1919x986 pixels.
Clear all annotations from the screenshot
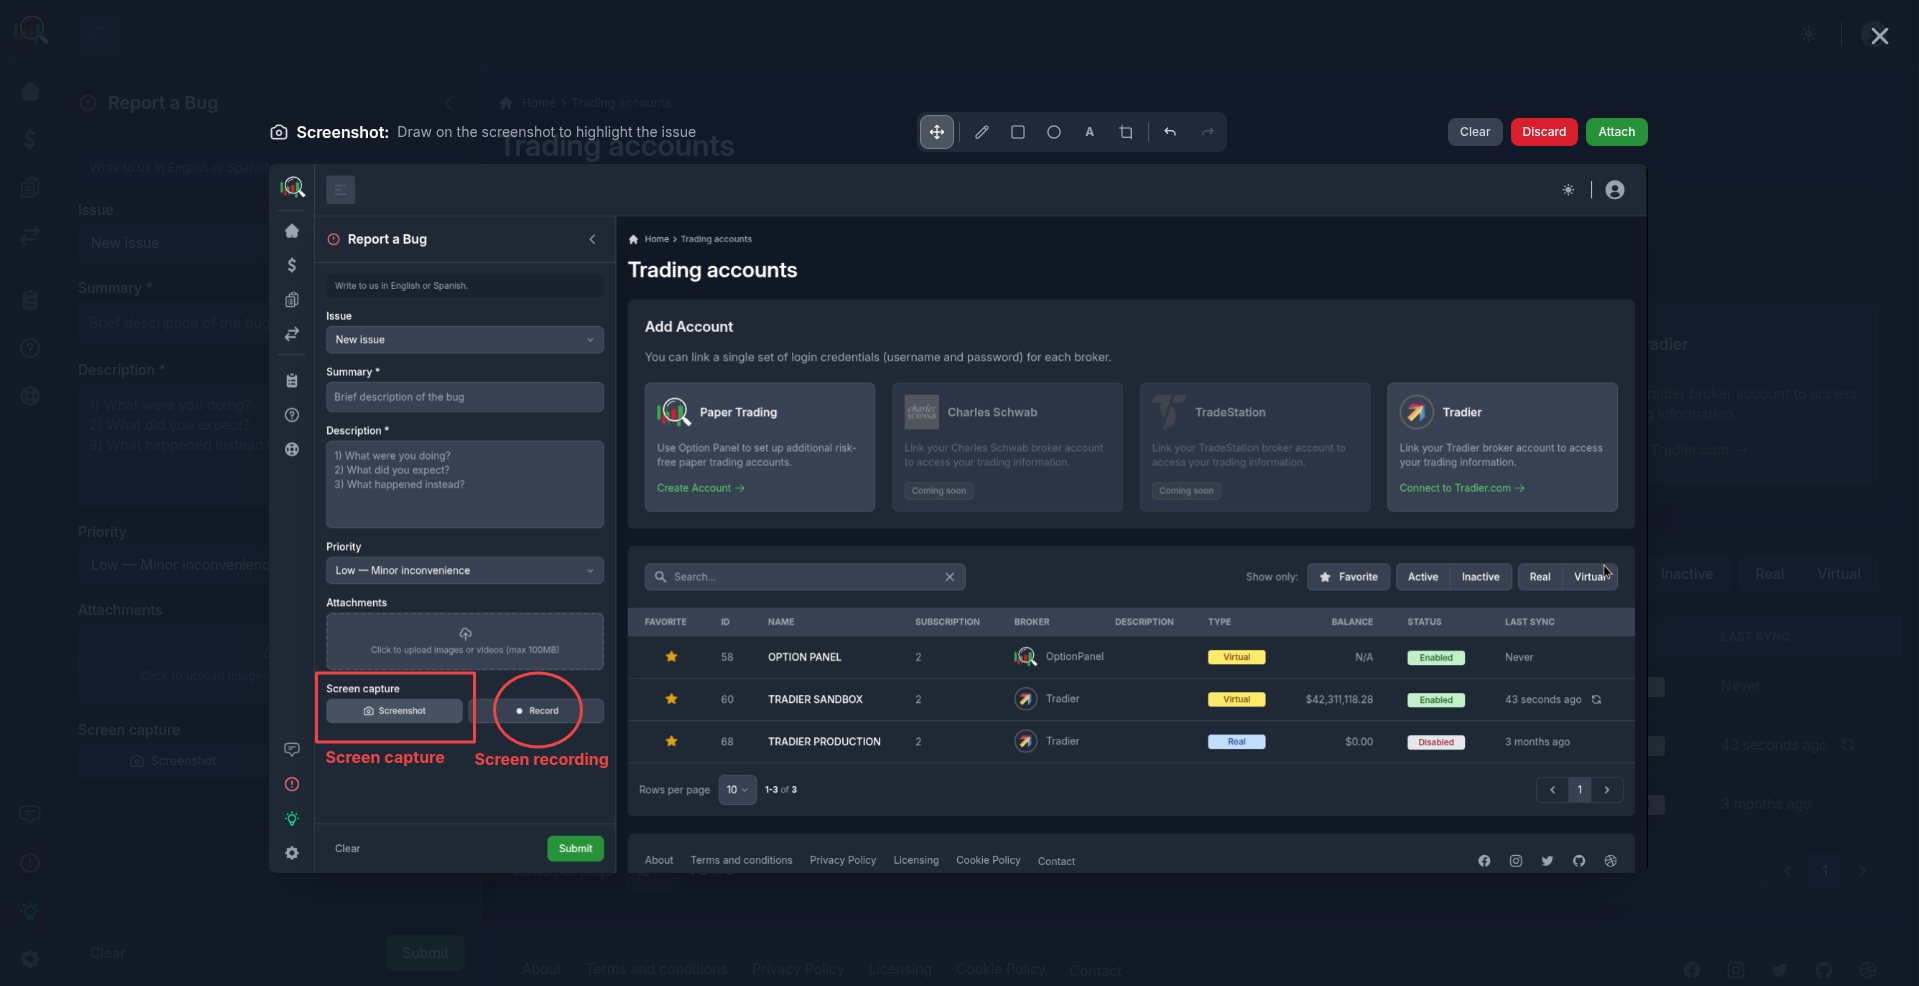pyautogui.click(x=1475, y=132)
